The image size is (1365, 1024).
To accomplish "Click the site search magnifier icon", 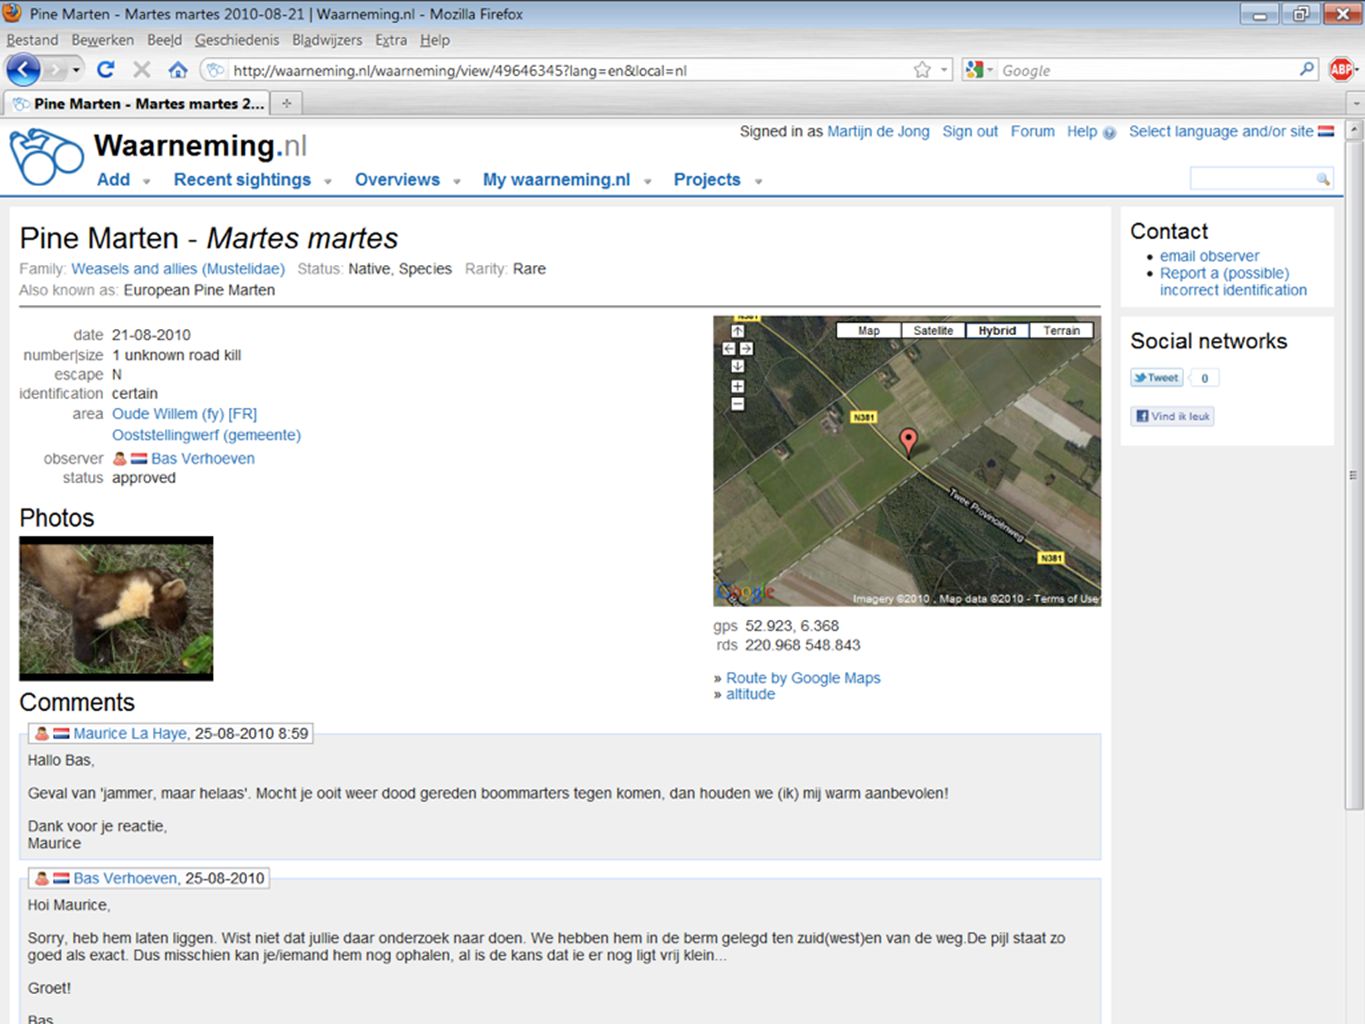I will tap(1323, 179).
